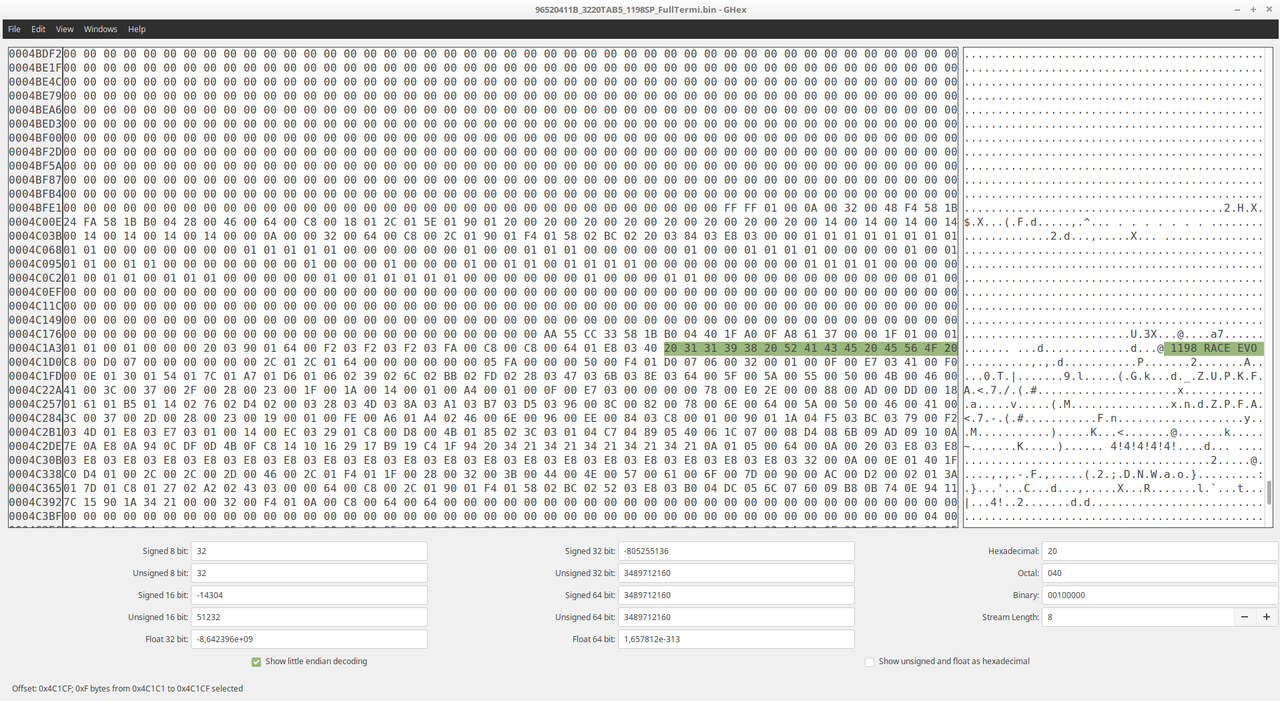Click the Unsigned 16 bit value field

pyautogui.click(x=309, y=617)
